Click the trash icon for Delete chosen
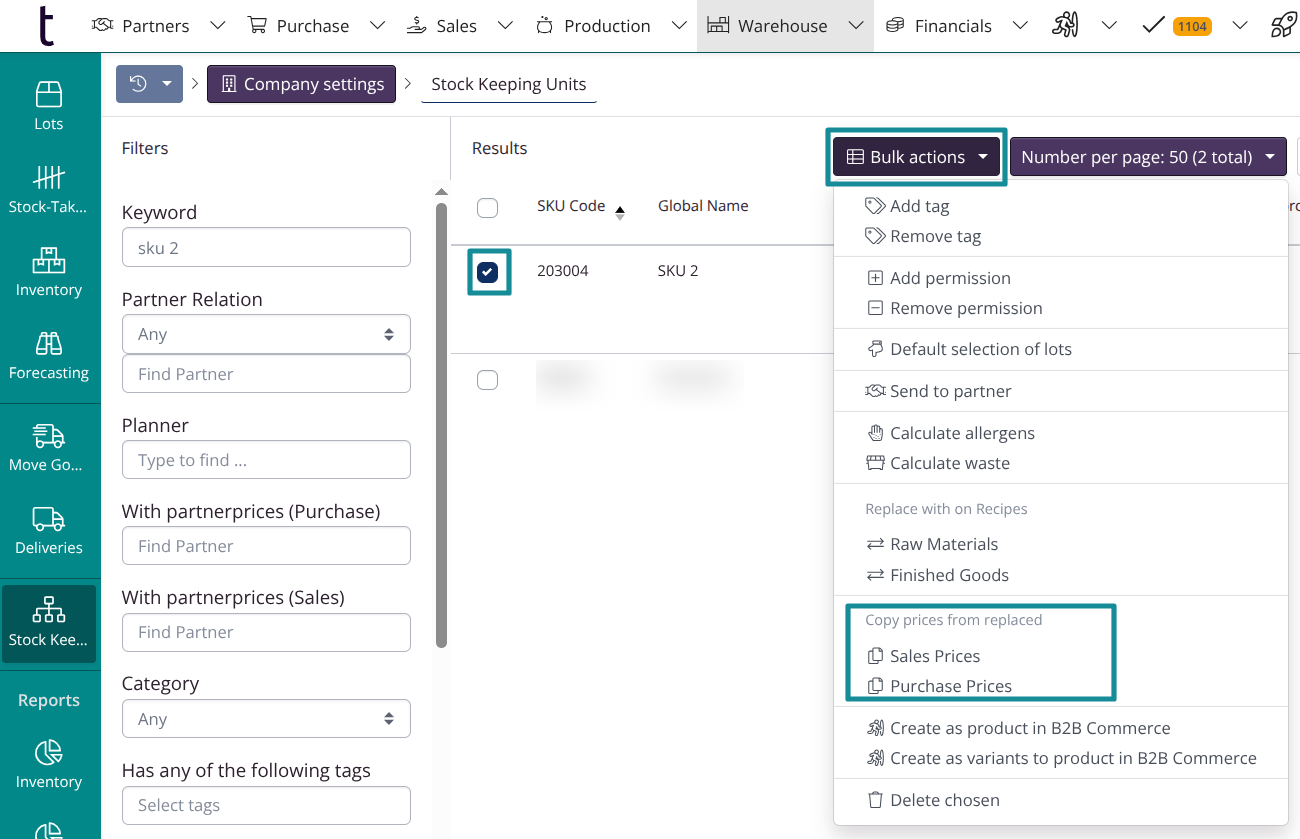 click(875, 800)
